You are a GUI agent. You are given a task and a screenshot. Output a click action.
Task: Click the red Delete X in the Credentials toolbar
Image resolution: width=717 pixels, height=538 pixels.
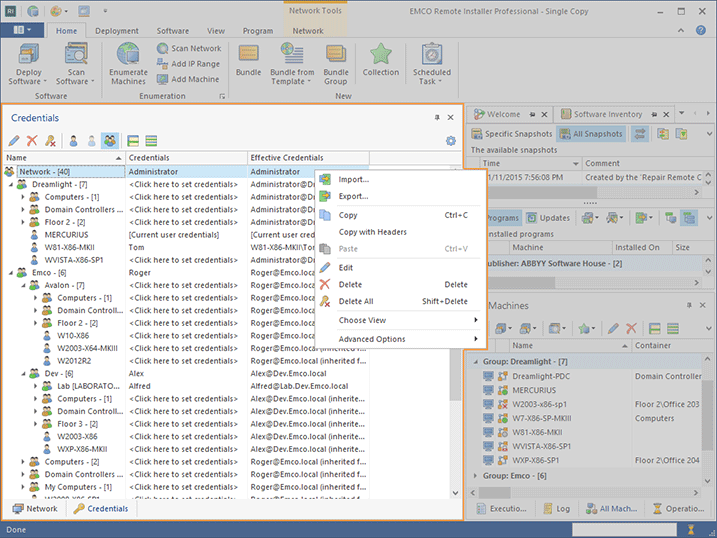tap(32, 141)
